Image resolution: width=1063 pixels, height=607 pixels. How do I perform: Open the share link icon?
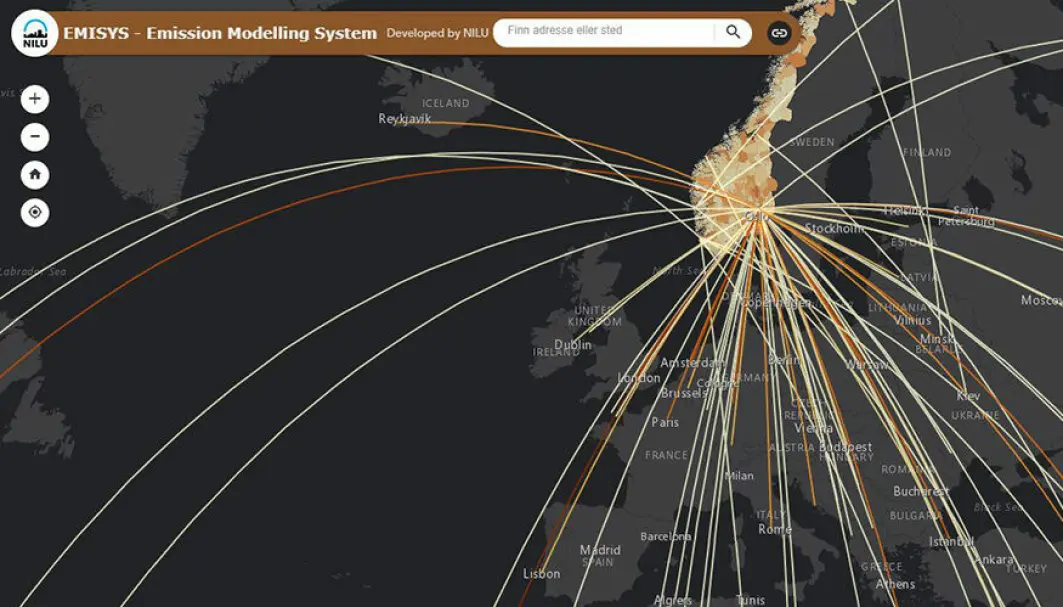coord(779,33)
